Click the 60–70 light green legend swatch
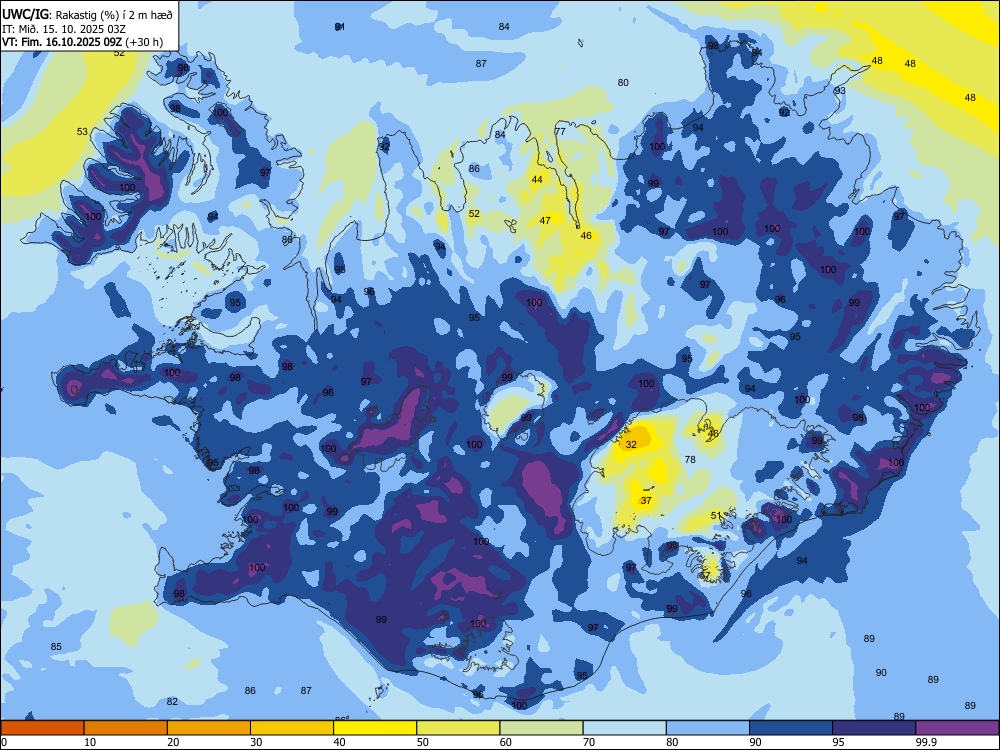 point(541,728)
